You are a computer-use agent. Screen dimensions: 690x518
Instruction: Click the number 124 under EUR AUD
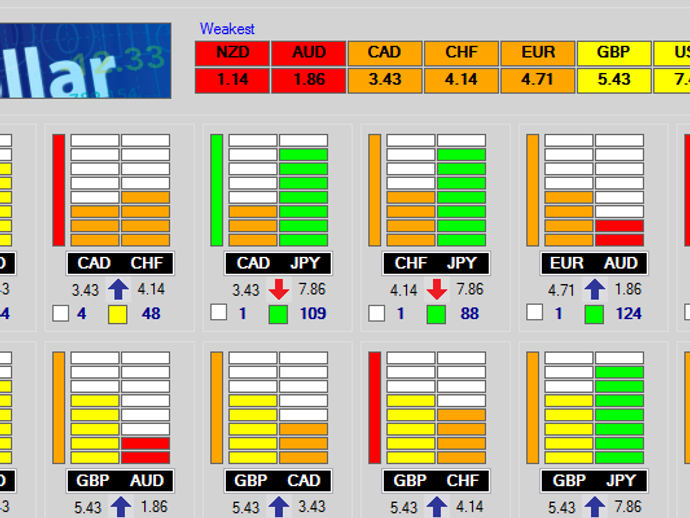coord(628,314)
